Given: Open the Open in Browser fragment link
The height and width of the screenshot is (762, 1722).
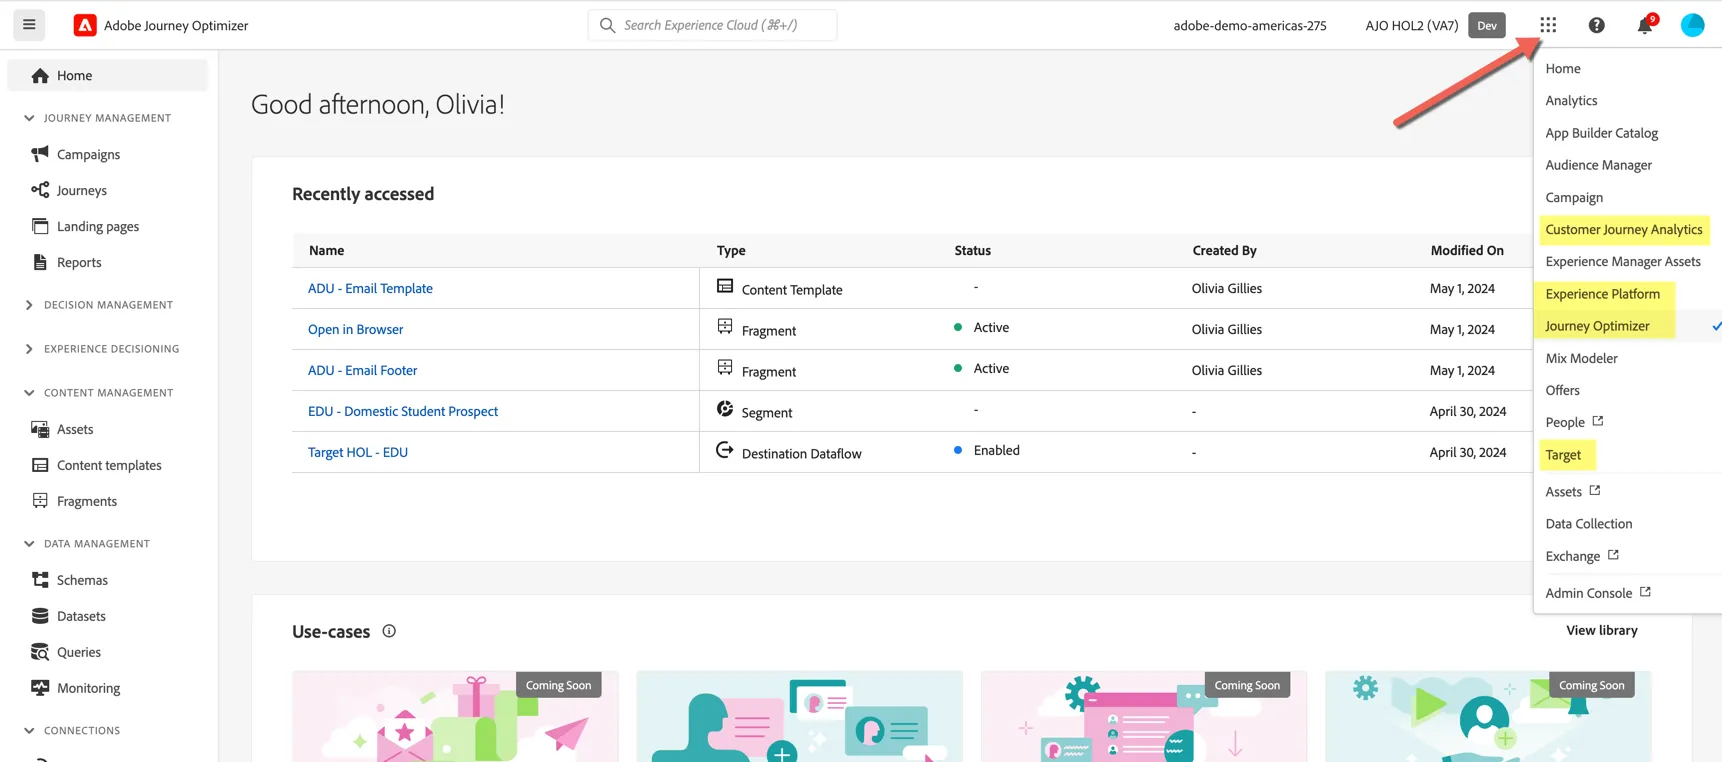Looking at the screenshot, I should pos(355,329).
